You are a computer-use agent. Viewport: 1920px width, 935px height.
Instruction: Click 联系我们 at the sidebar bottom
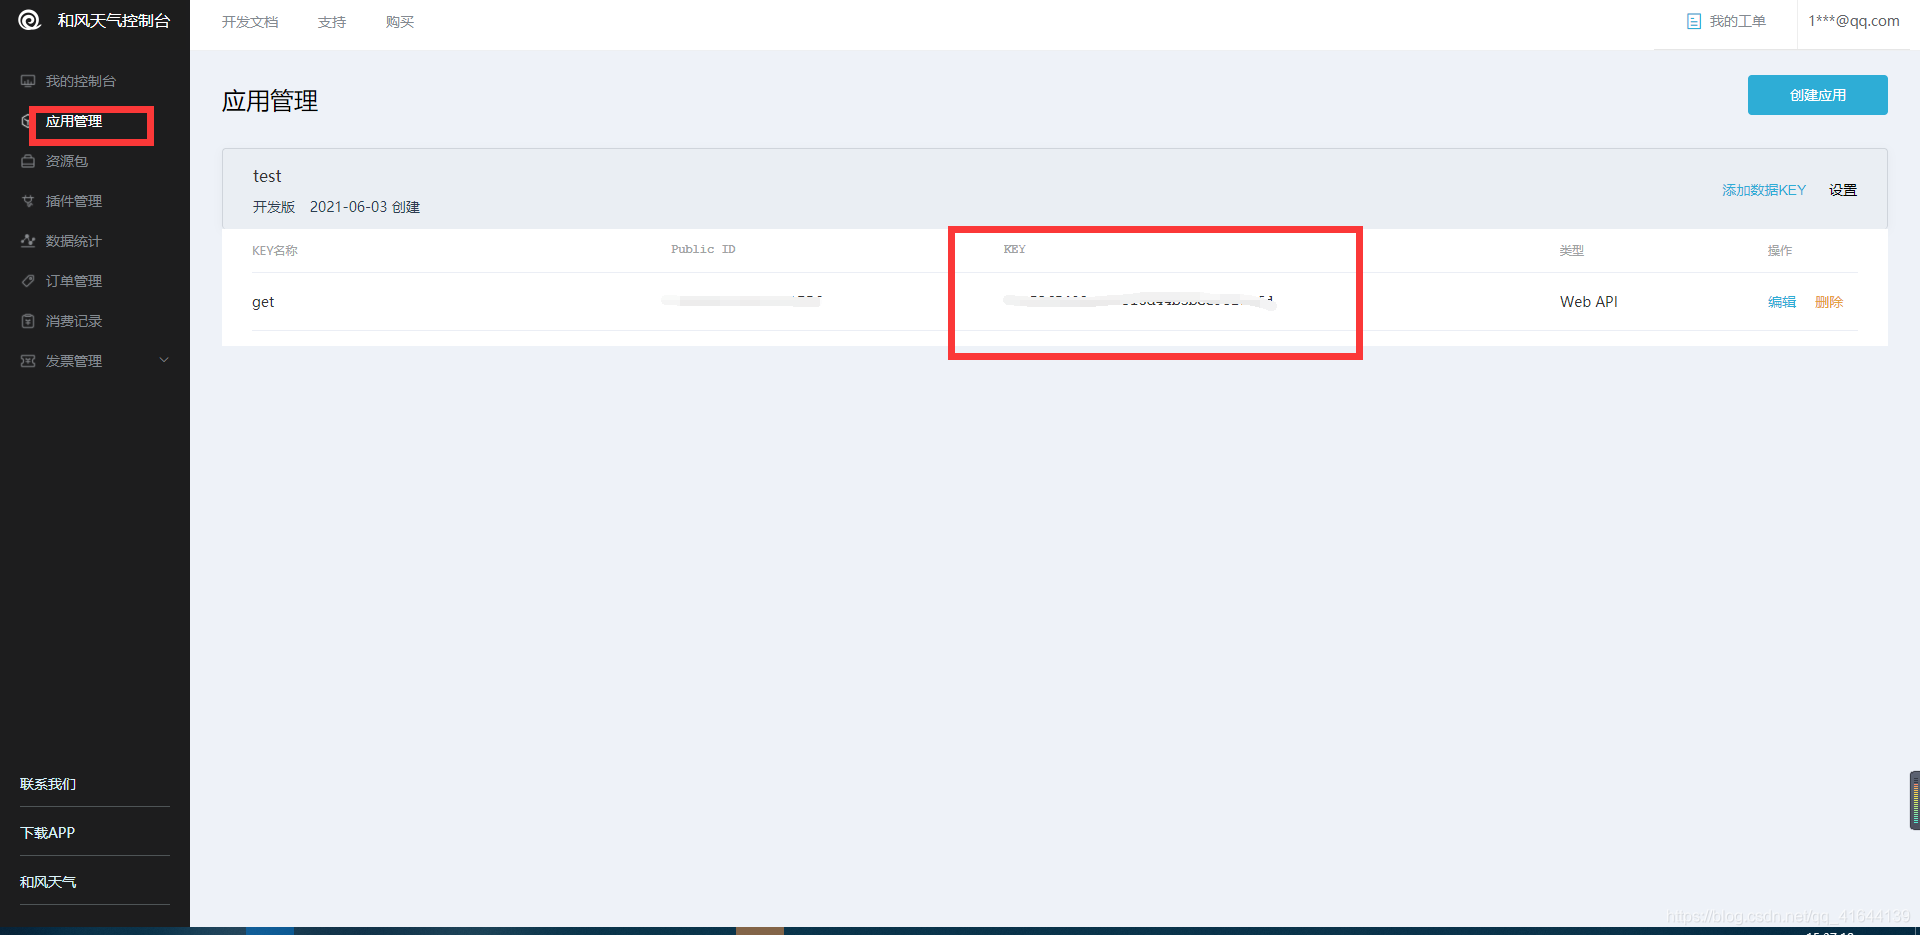tap(48, 784)
